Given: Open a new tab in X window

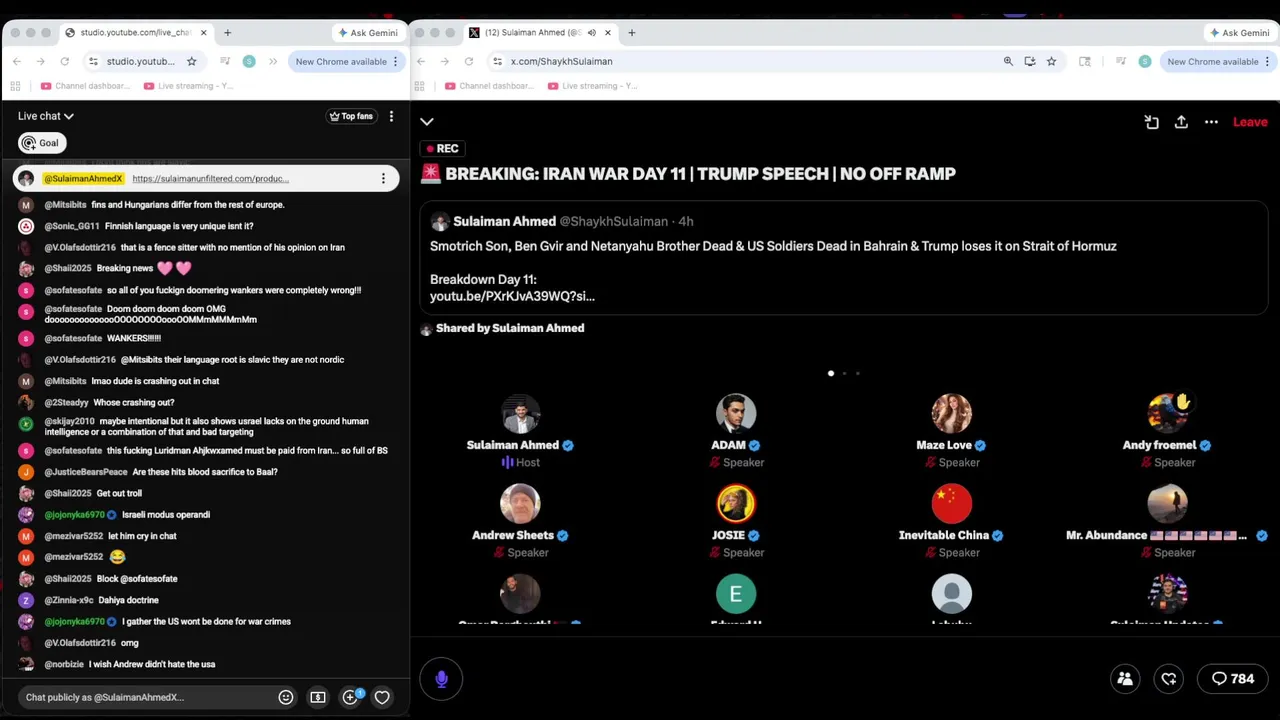Looking at the screenshot, I should (x=632, y=33).
